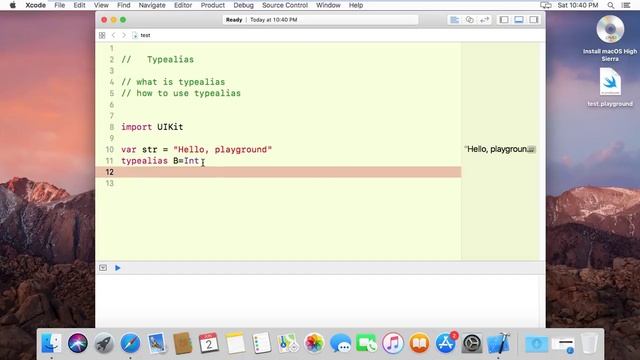
Task: Open Calendar from the Dock
Action: [x=209, y=343]
